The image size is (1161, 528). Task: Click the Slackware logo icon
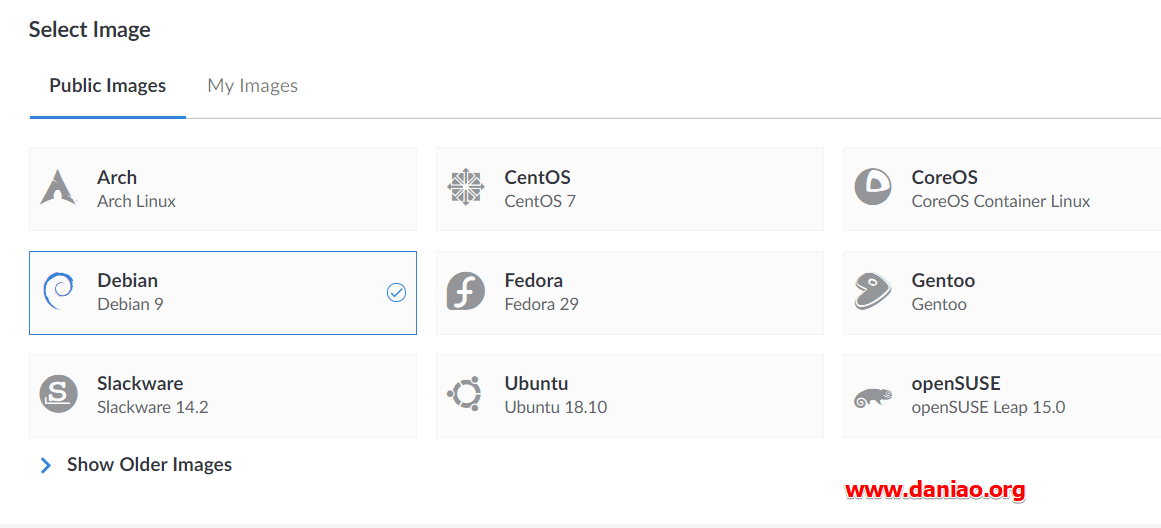[58, 394]
